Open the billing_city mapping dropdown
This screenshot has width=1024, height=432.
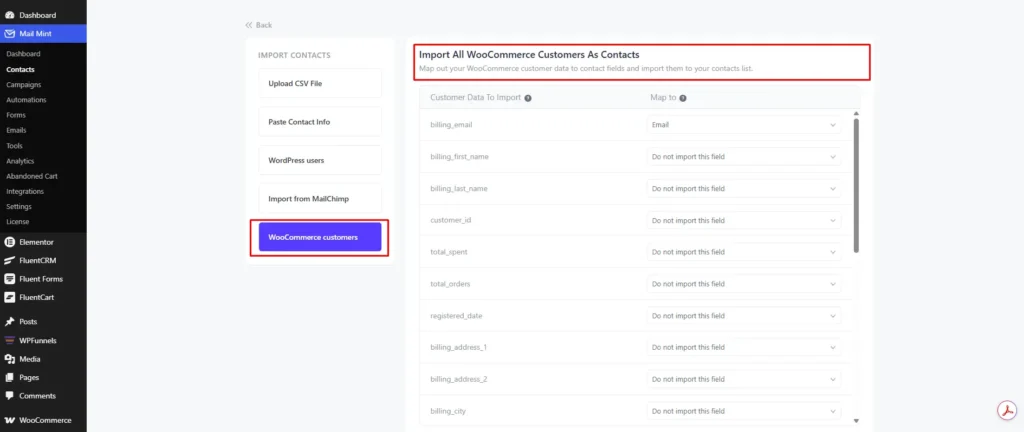click(x=744, y=411)
